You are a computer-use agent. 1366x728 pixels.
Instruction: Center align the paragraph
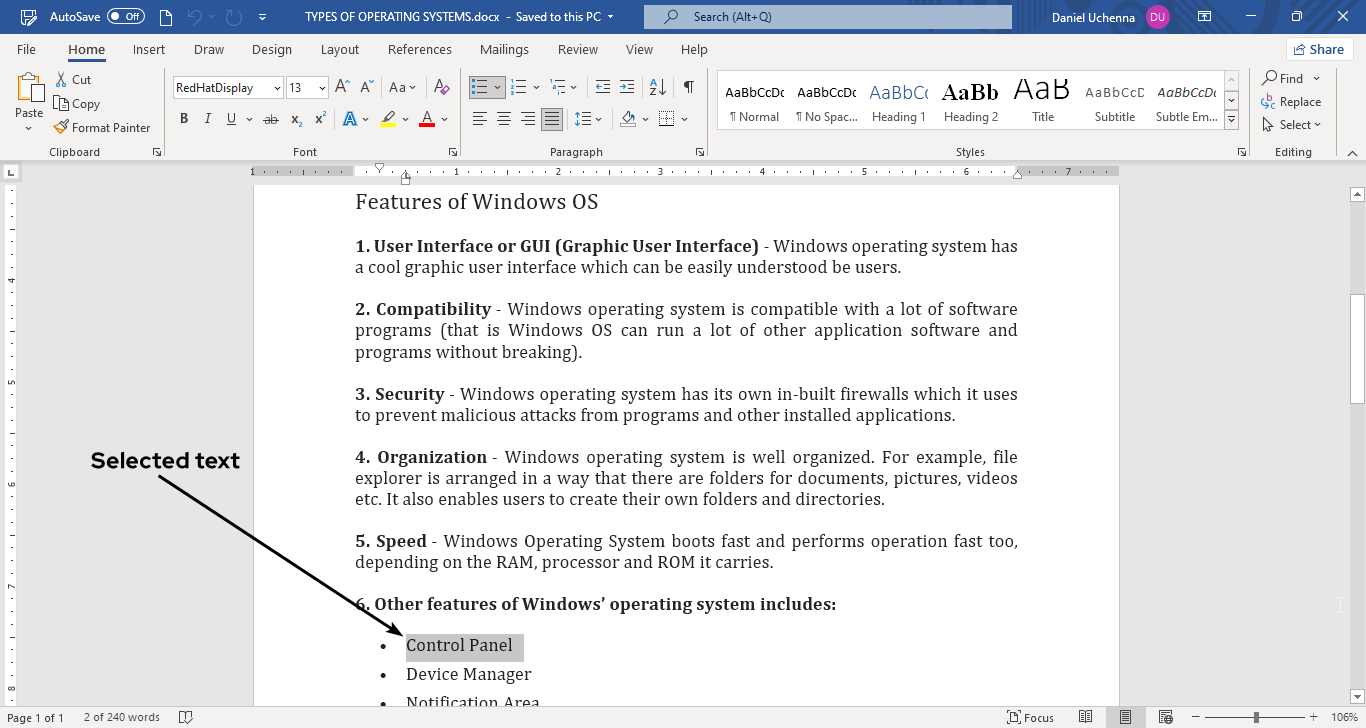503,119
